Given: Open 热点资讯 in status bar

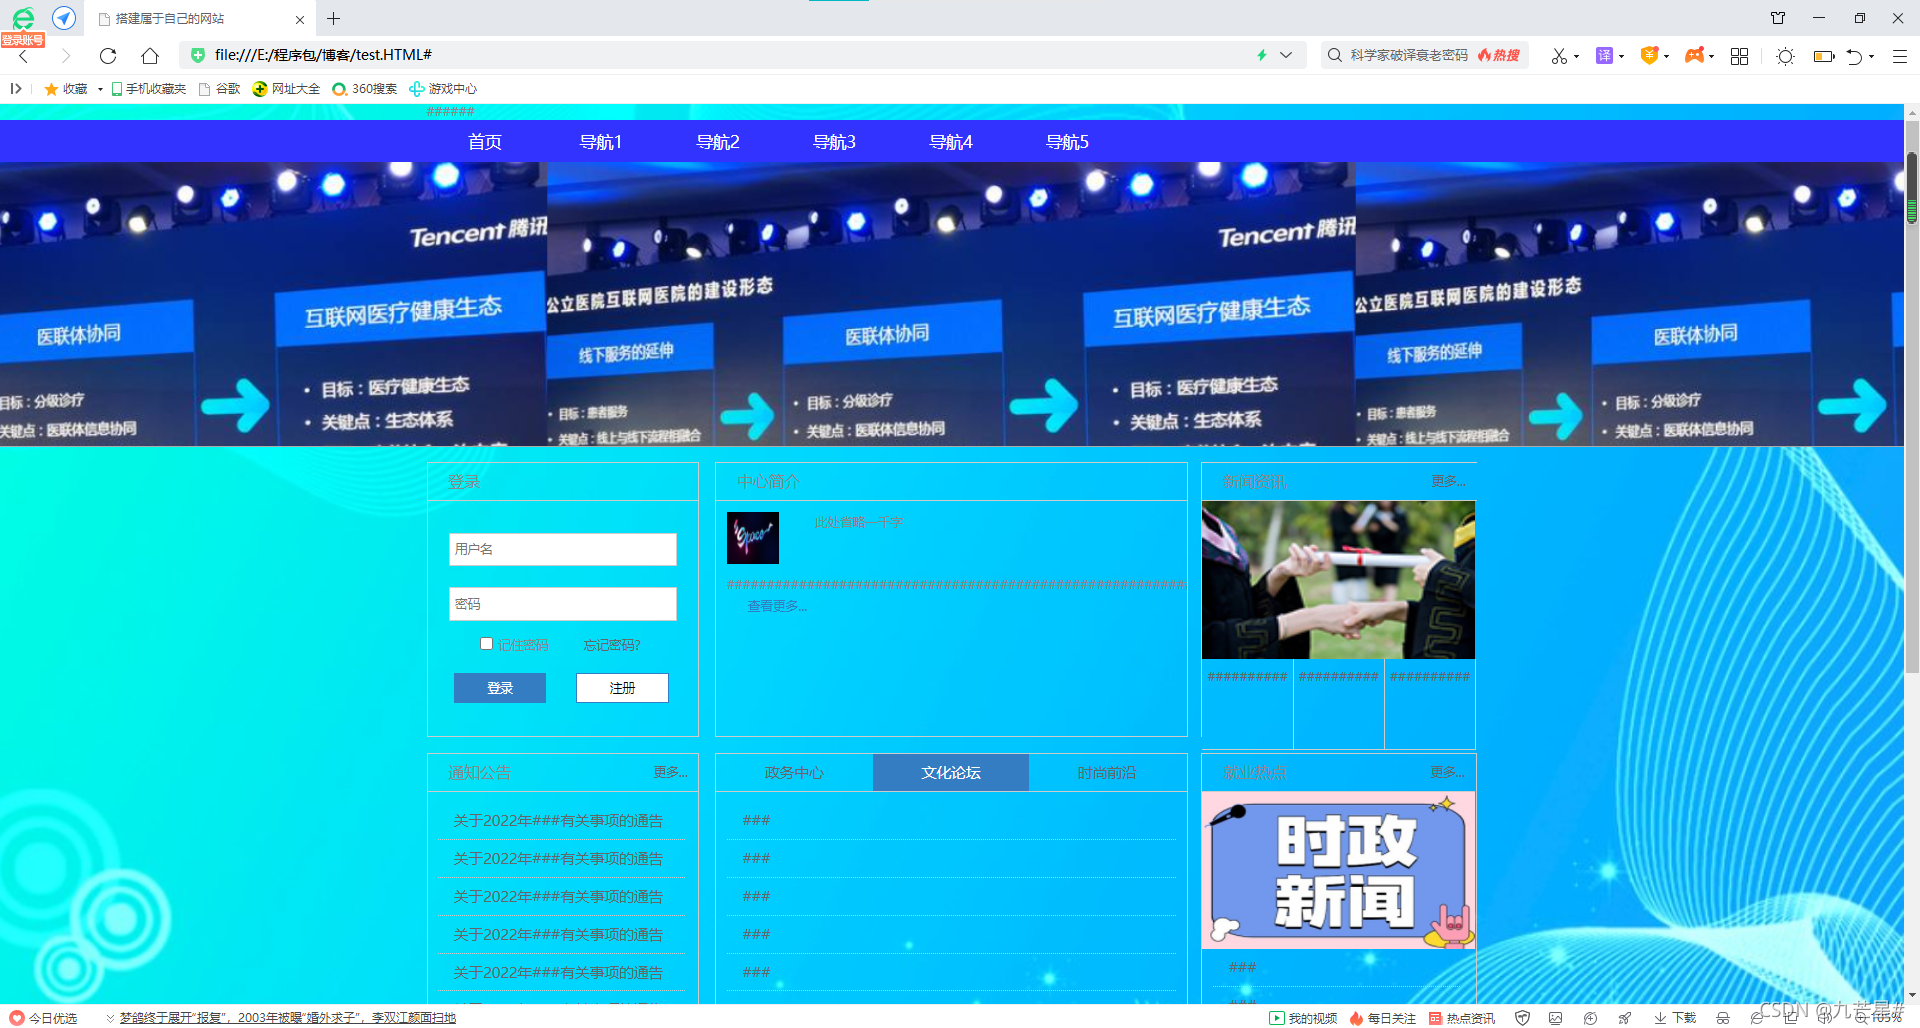Looking at the screenshot, I should click(1462, 1018).
